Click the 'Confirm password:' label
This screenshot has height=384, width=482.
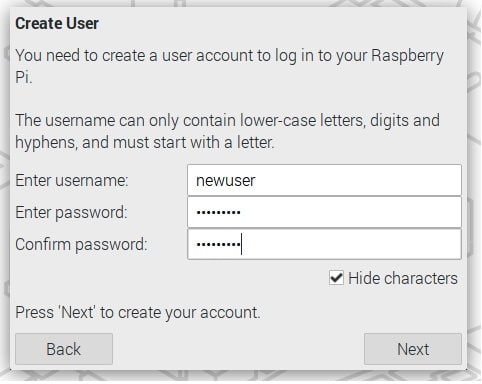81,244
